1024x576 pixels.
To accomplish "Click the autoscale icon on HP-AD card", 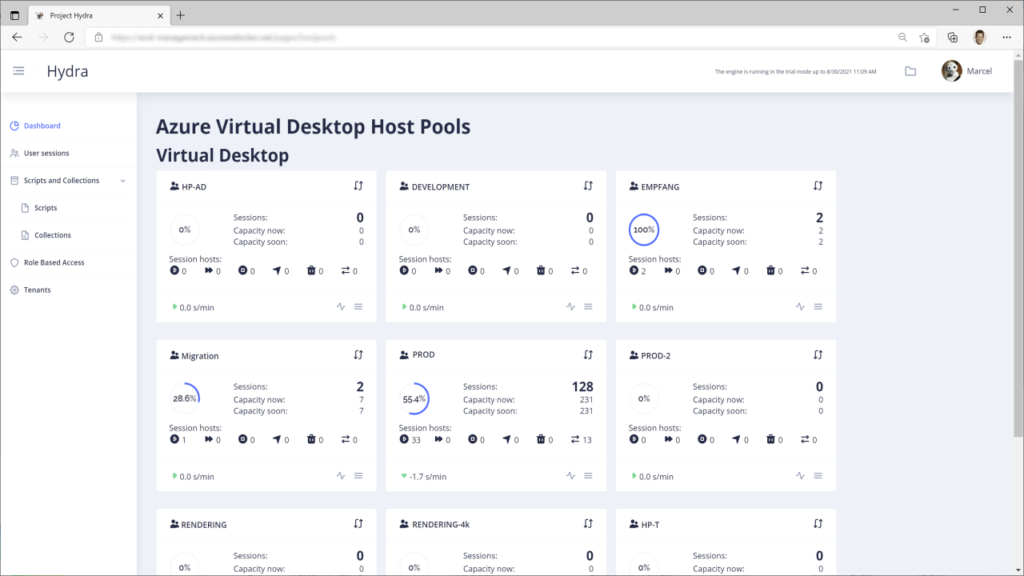I will pos(359,186).
